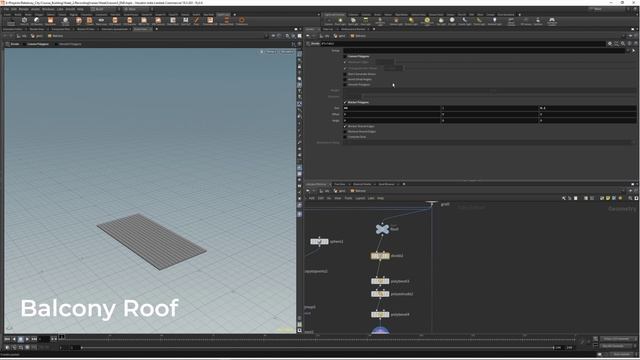Open the Build desktop dropdown
Screen dimensions: 640x360
pos(104,9)
